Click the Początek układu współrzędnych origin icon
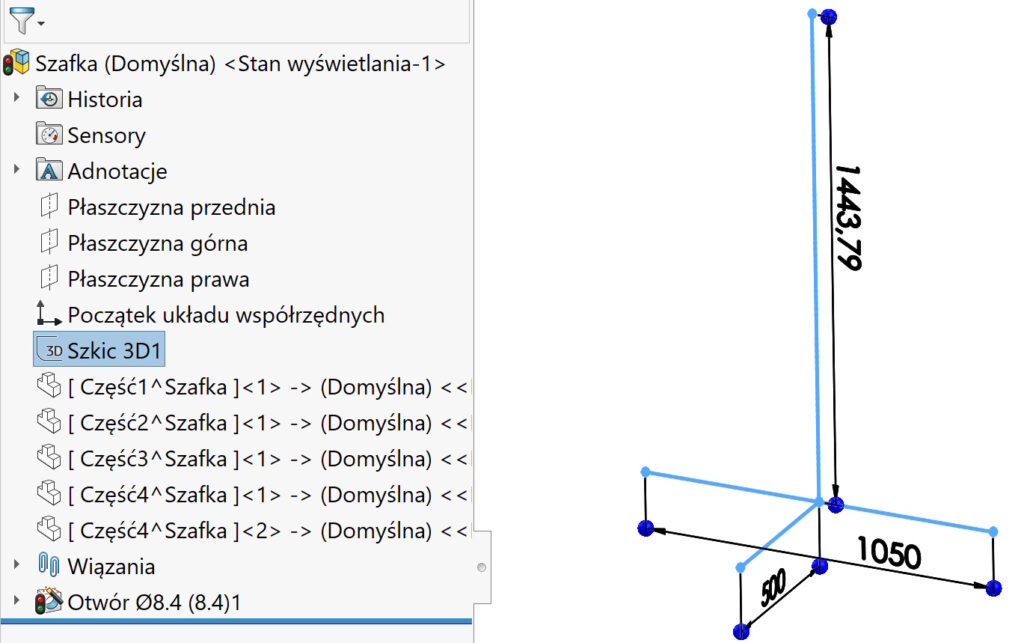The width and height of the screenshot is (1024, 643). click(x=48, y=314)
